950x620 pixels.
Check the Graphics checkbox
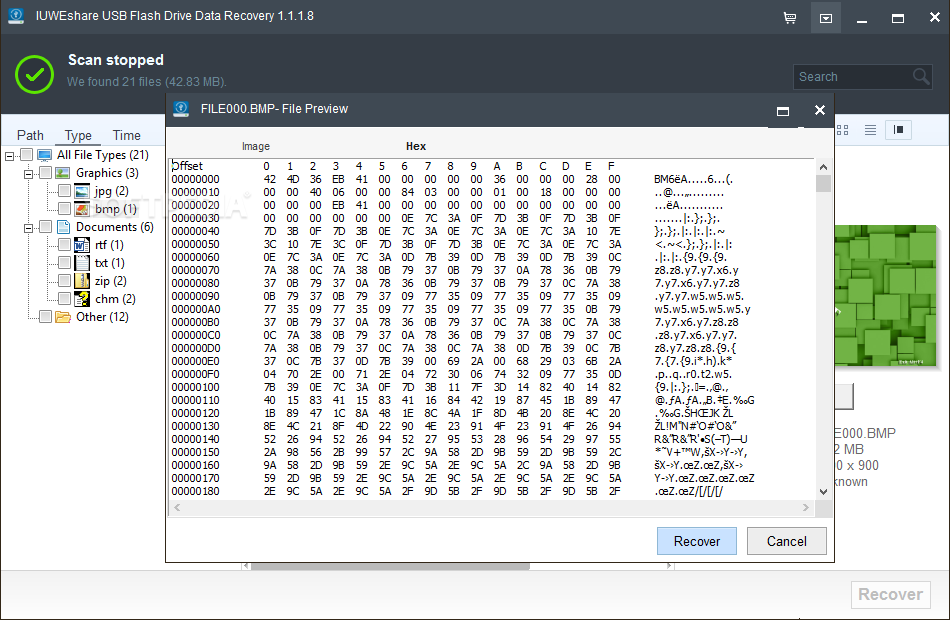click(x=45, y=173)
